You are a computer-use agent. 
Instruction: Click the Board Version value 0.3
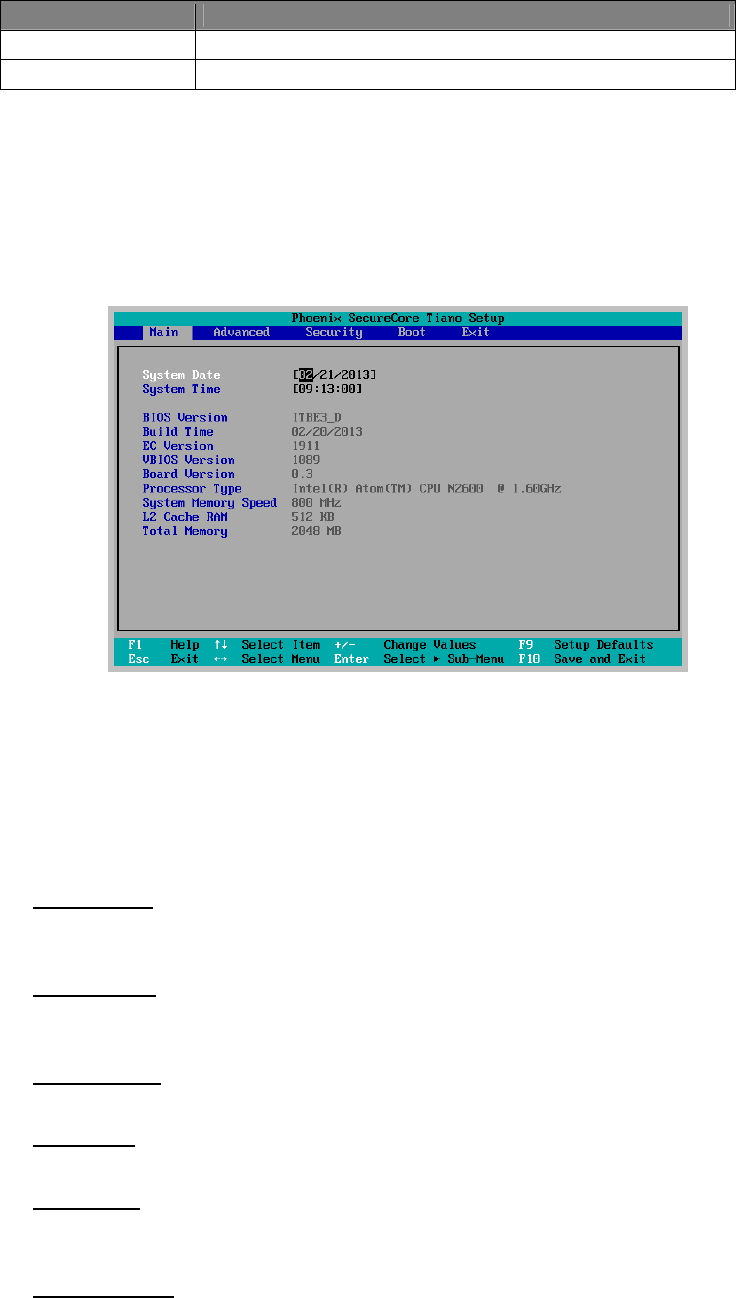(x=302, y=474)
